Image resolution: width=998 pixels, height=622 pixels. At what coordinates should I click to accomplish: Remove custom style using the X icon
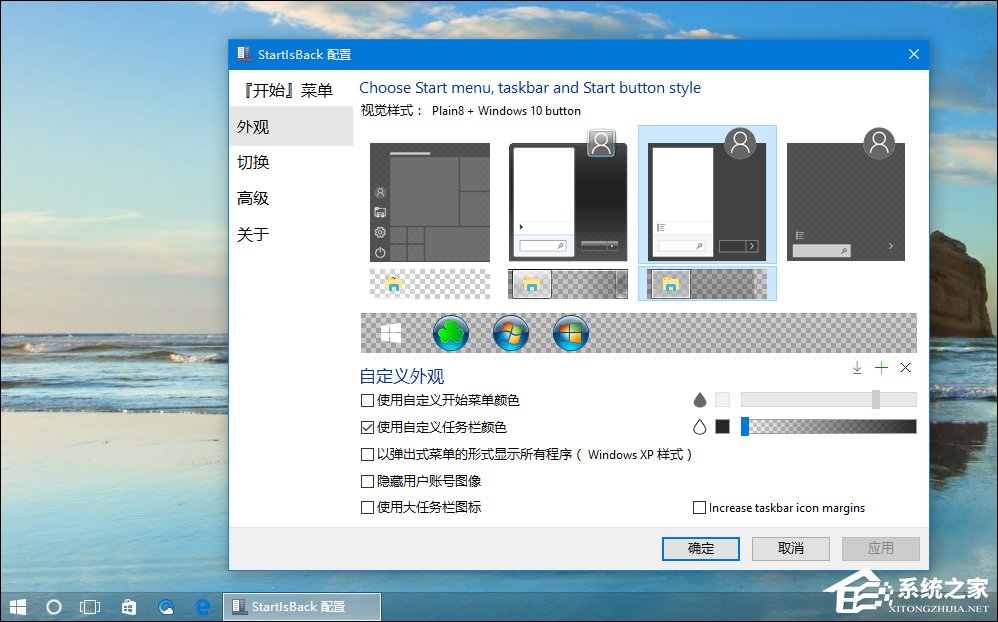tap(906, 368)
